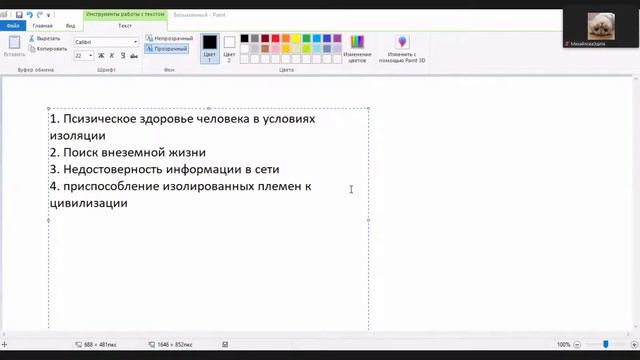Pick the purple color swatch in top row
Image resolution: width=640 pixels, height=360 pixels.
tap(337, 38)
